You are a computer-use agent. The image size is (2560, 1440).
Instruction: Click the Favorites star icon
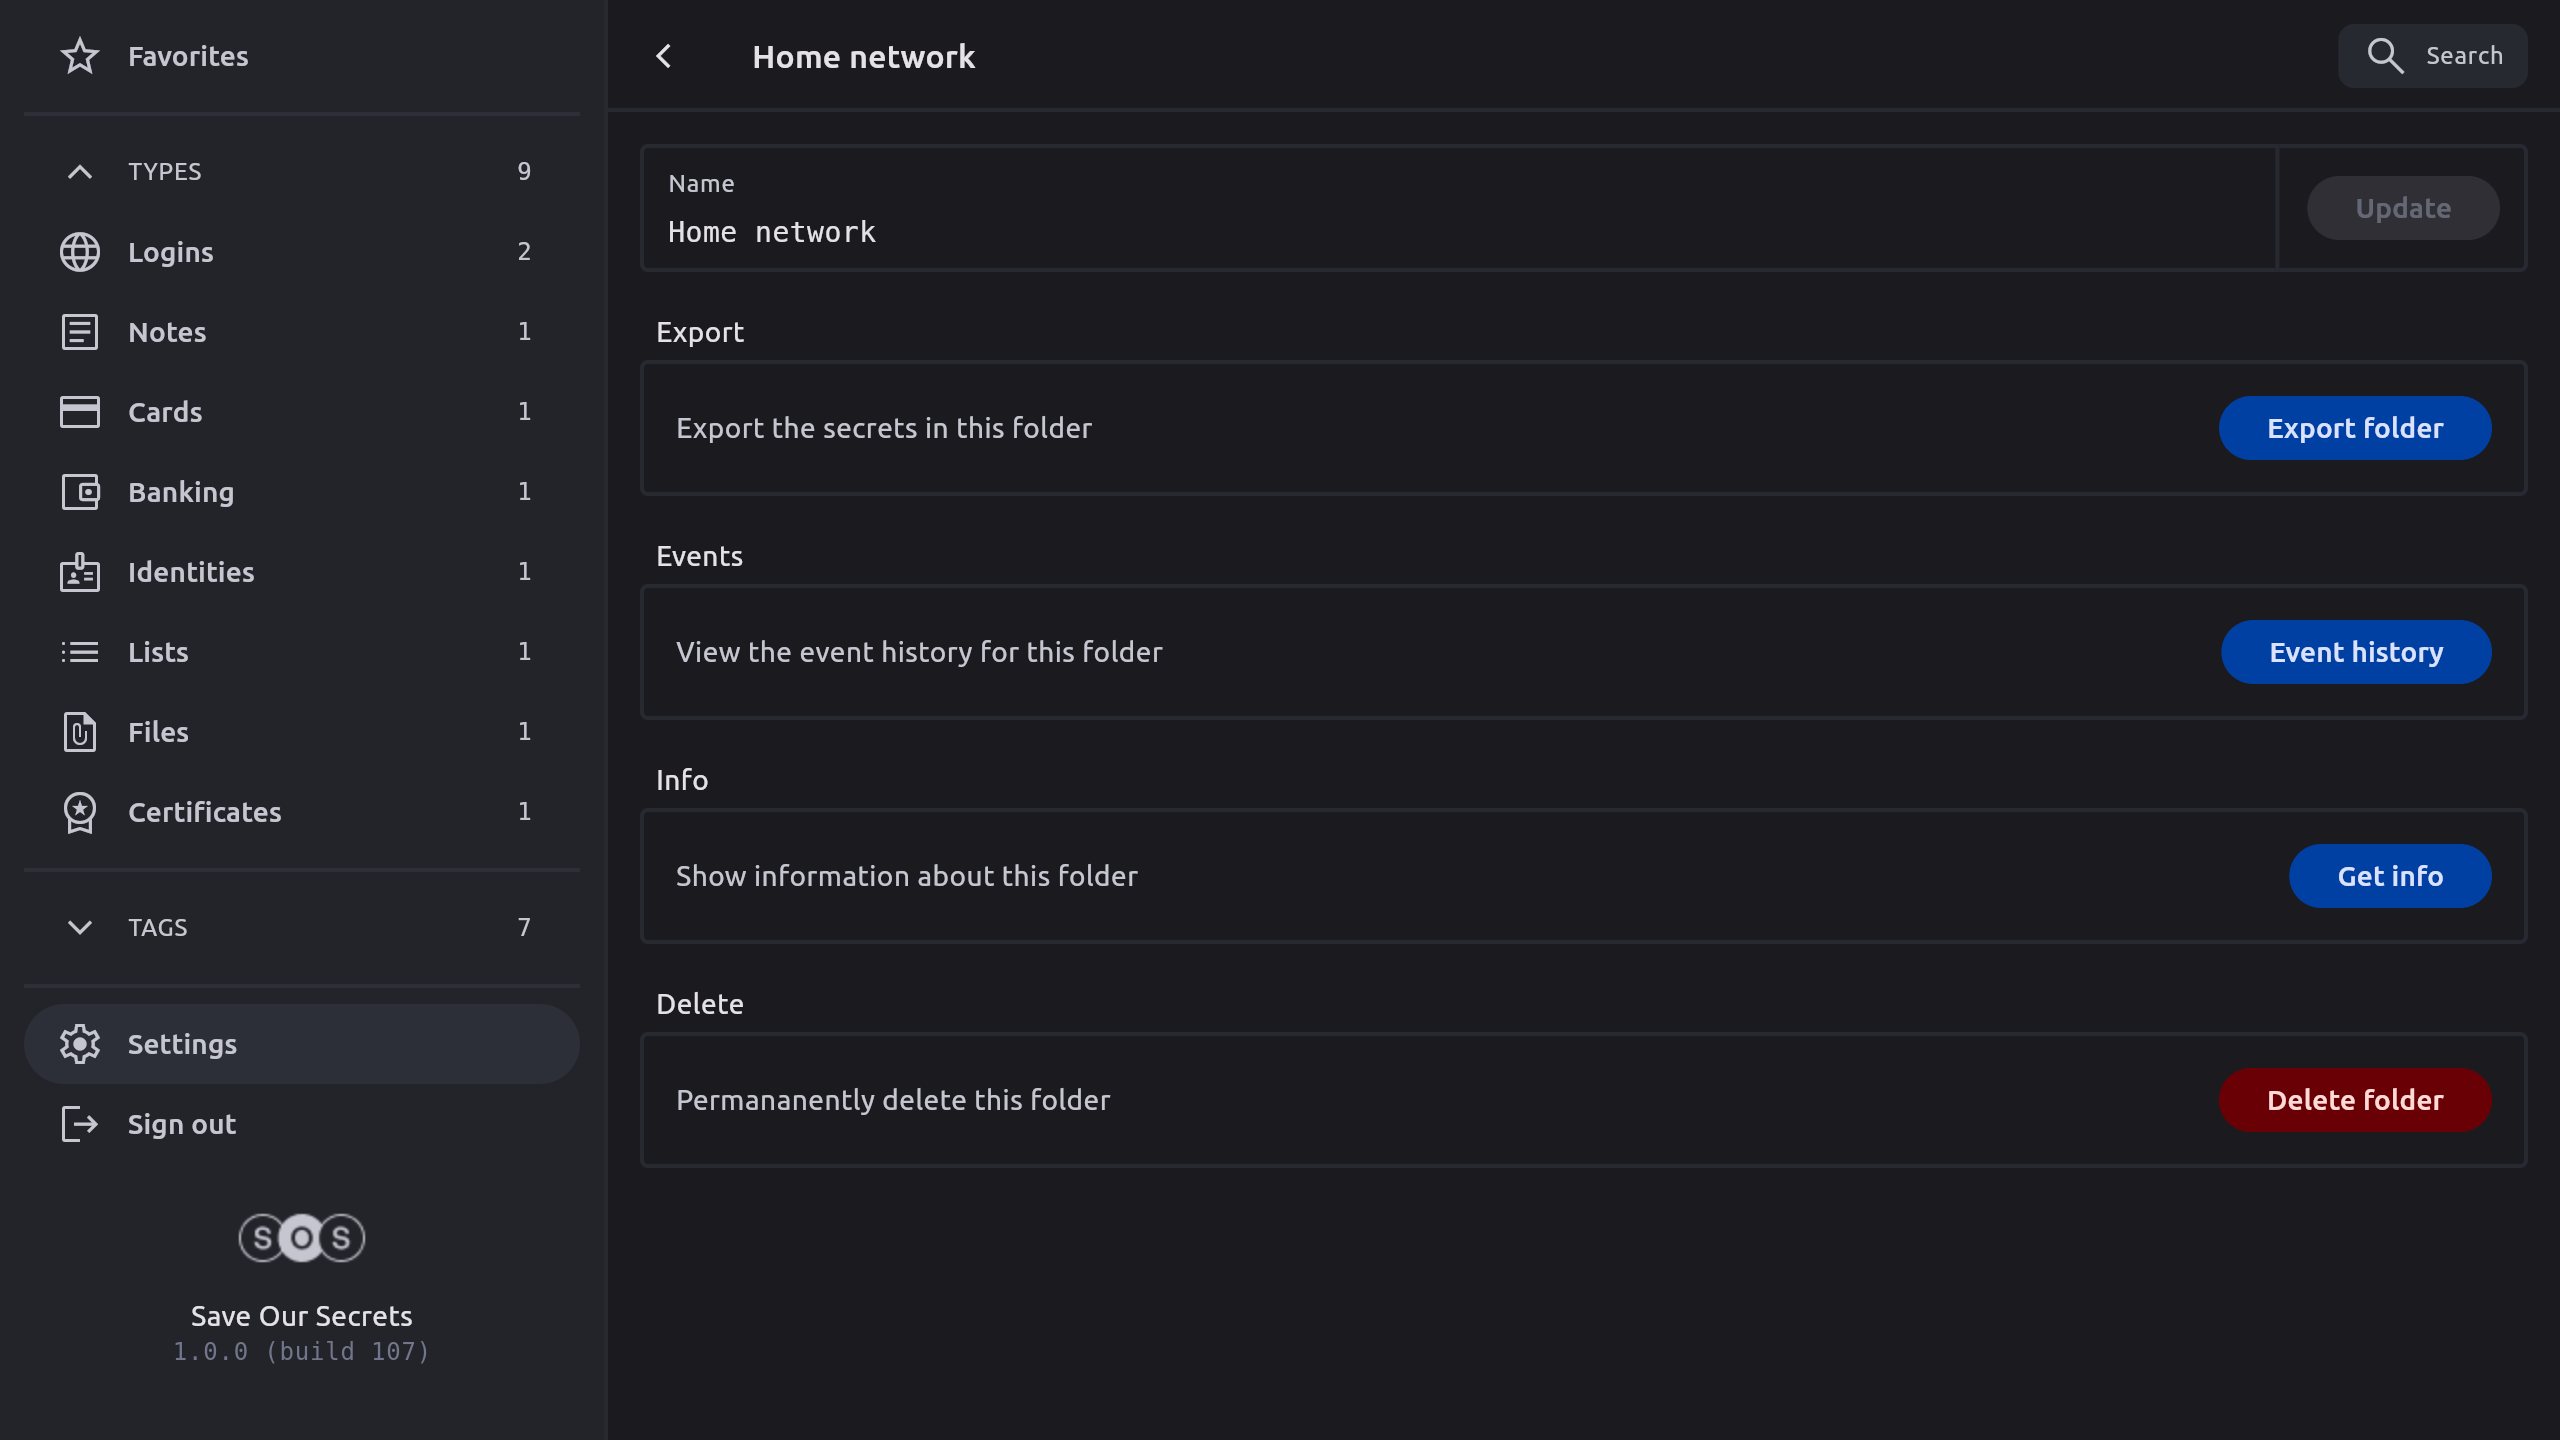(80, 56)
